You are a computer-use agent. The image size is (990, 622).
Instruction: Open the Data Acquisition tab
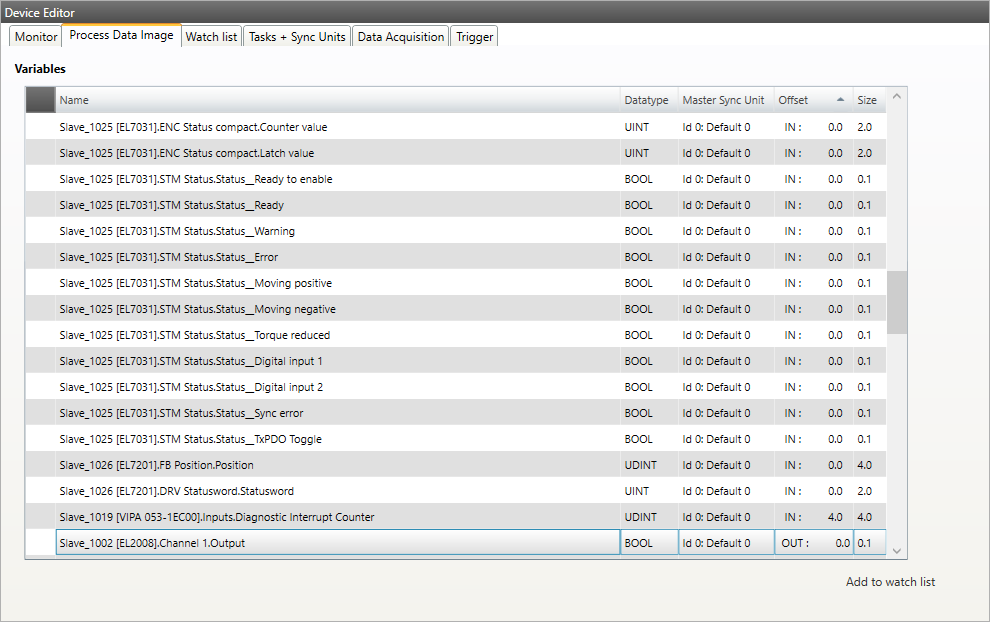pos(400,36)
